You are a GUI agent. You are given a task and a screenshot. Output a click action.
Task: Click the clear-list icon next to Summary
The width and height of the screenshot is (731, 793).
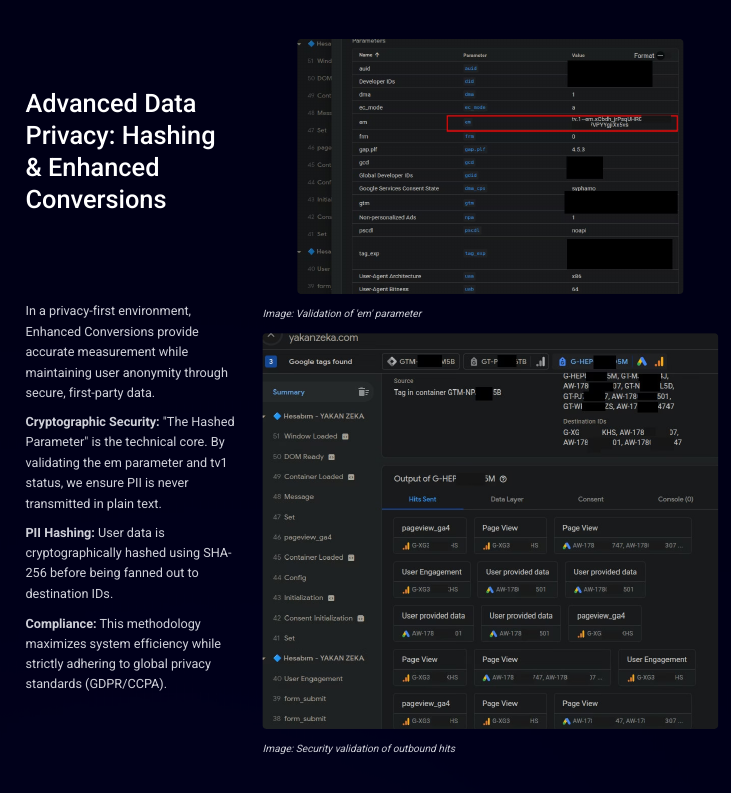click(363, 392)
